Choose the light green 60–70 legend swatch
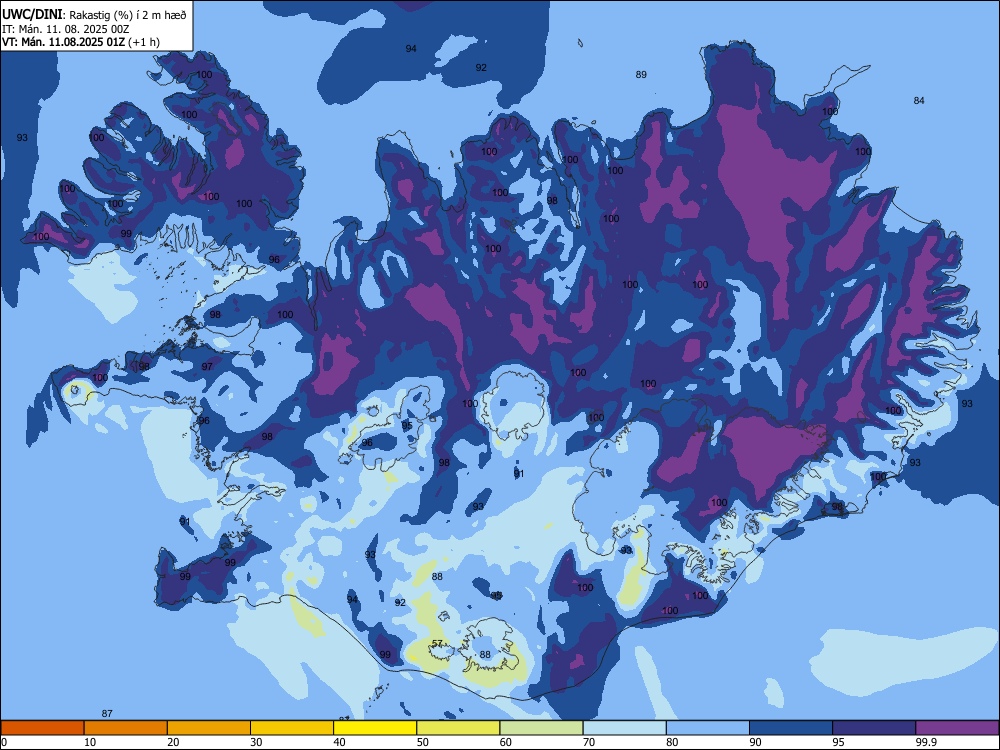 pyautogui.click(x=541, y=728)
